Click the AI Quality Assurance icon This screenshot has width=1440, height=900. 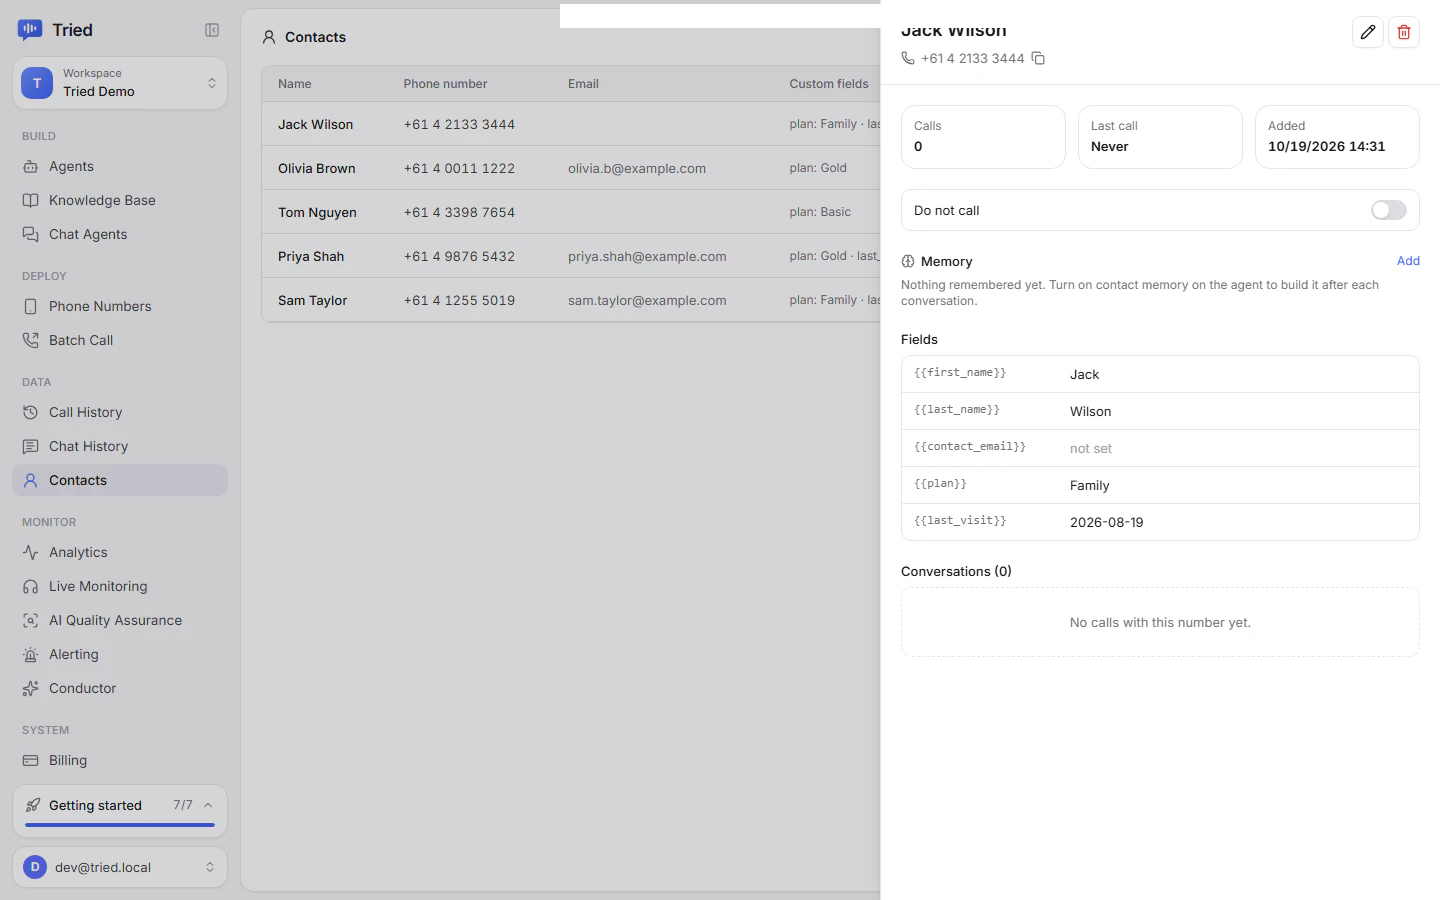pyautogui.click(x=31, y=620)
